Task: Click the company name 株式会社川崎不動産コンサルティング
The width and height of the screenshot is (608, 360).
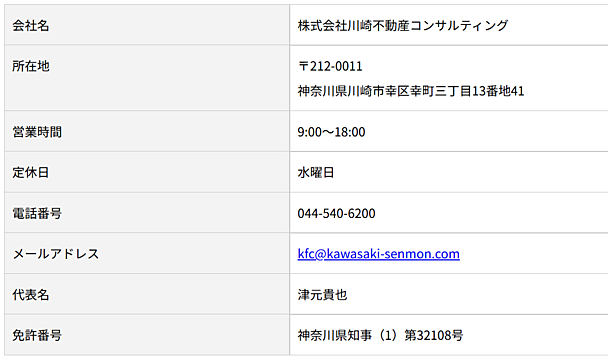Action: pyautogui.click(x=402, y=26)
